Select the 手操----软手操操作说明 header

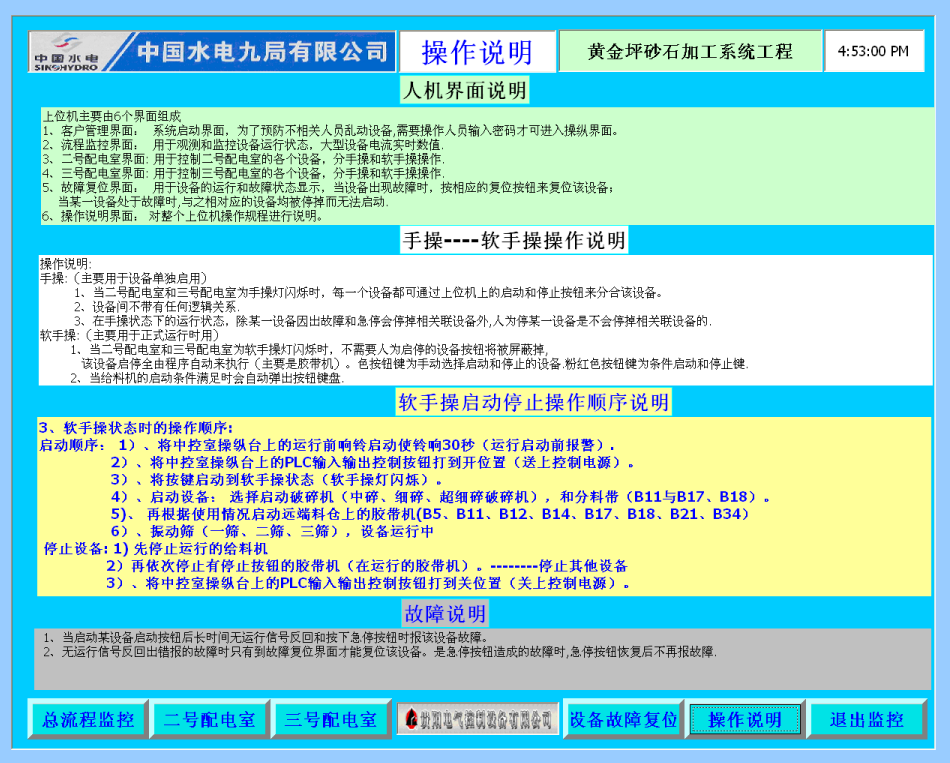[475, 239]
